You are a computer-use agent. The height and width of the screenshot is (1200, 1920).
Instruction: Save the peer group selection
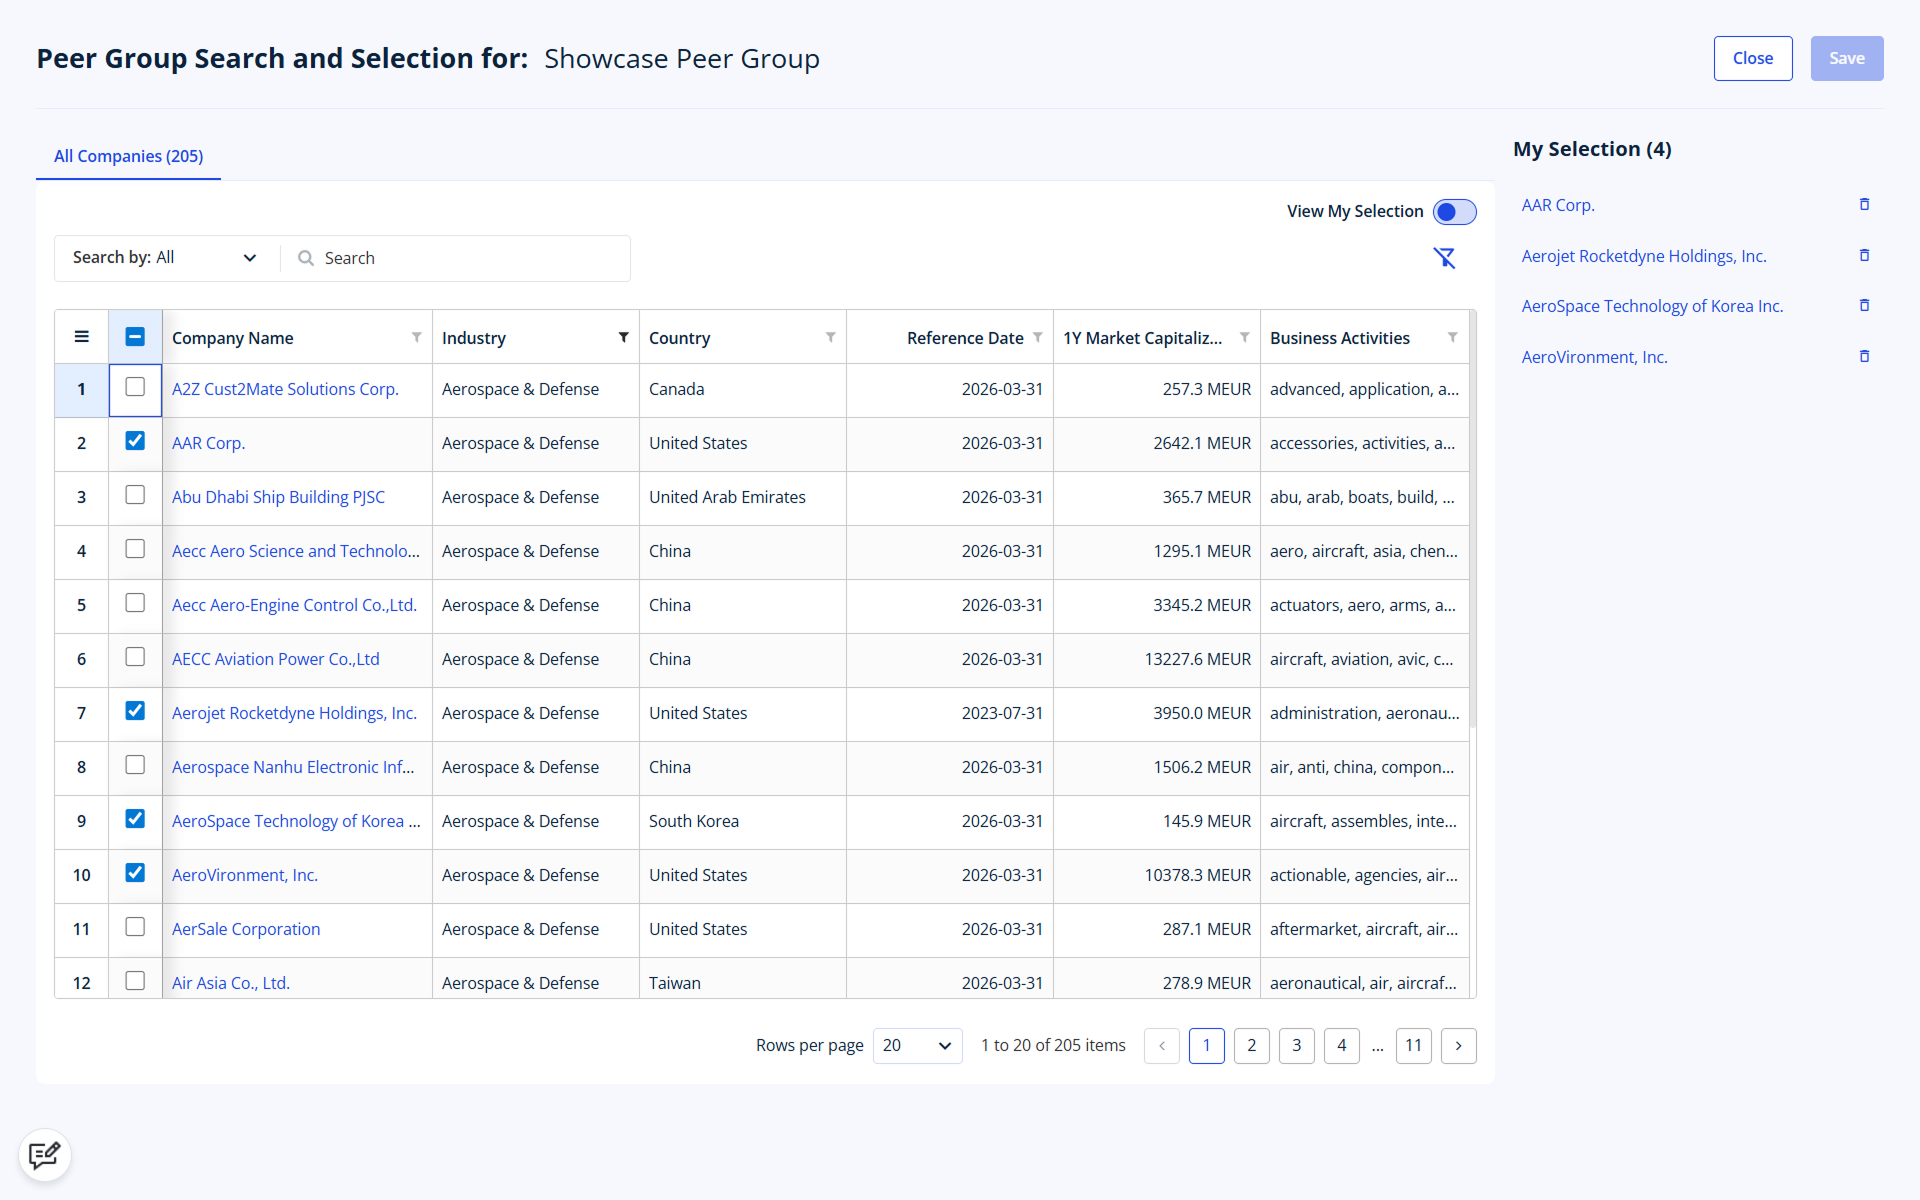point(1847,58)
